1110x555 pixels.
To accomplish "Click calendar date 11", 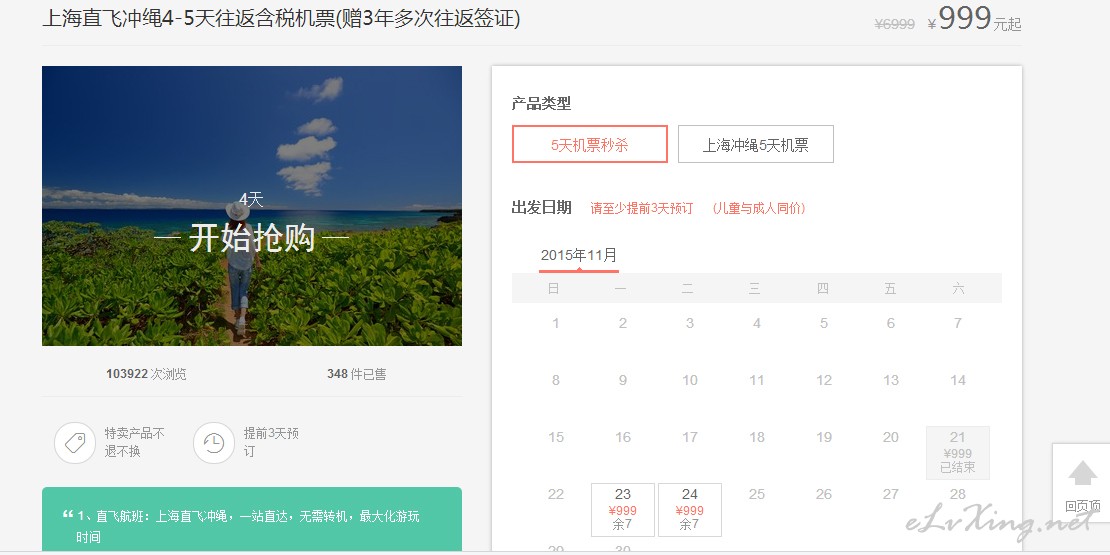I will tap(757, 380).
